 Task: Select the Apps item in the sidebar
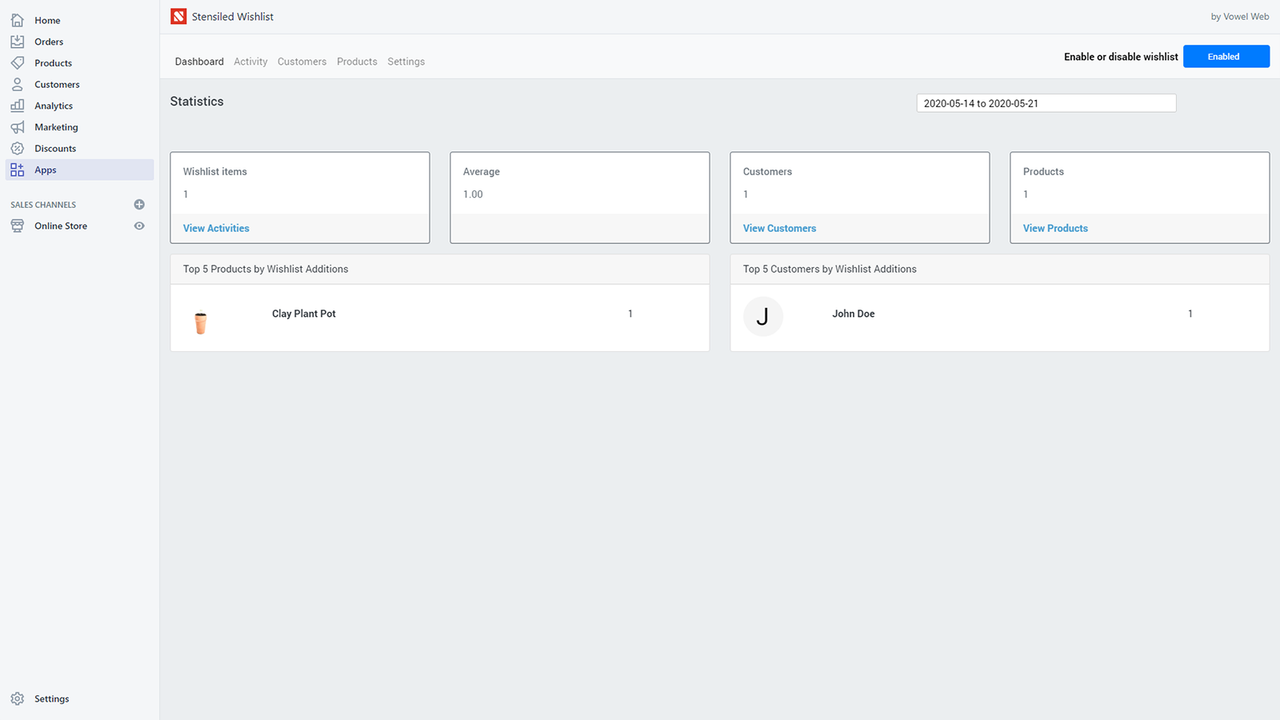click(x=18, y=170)
